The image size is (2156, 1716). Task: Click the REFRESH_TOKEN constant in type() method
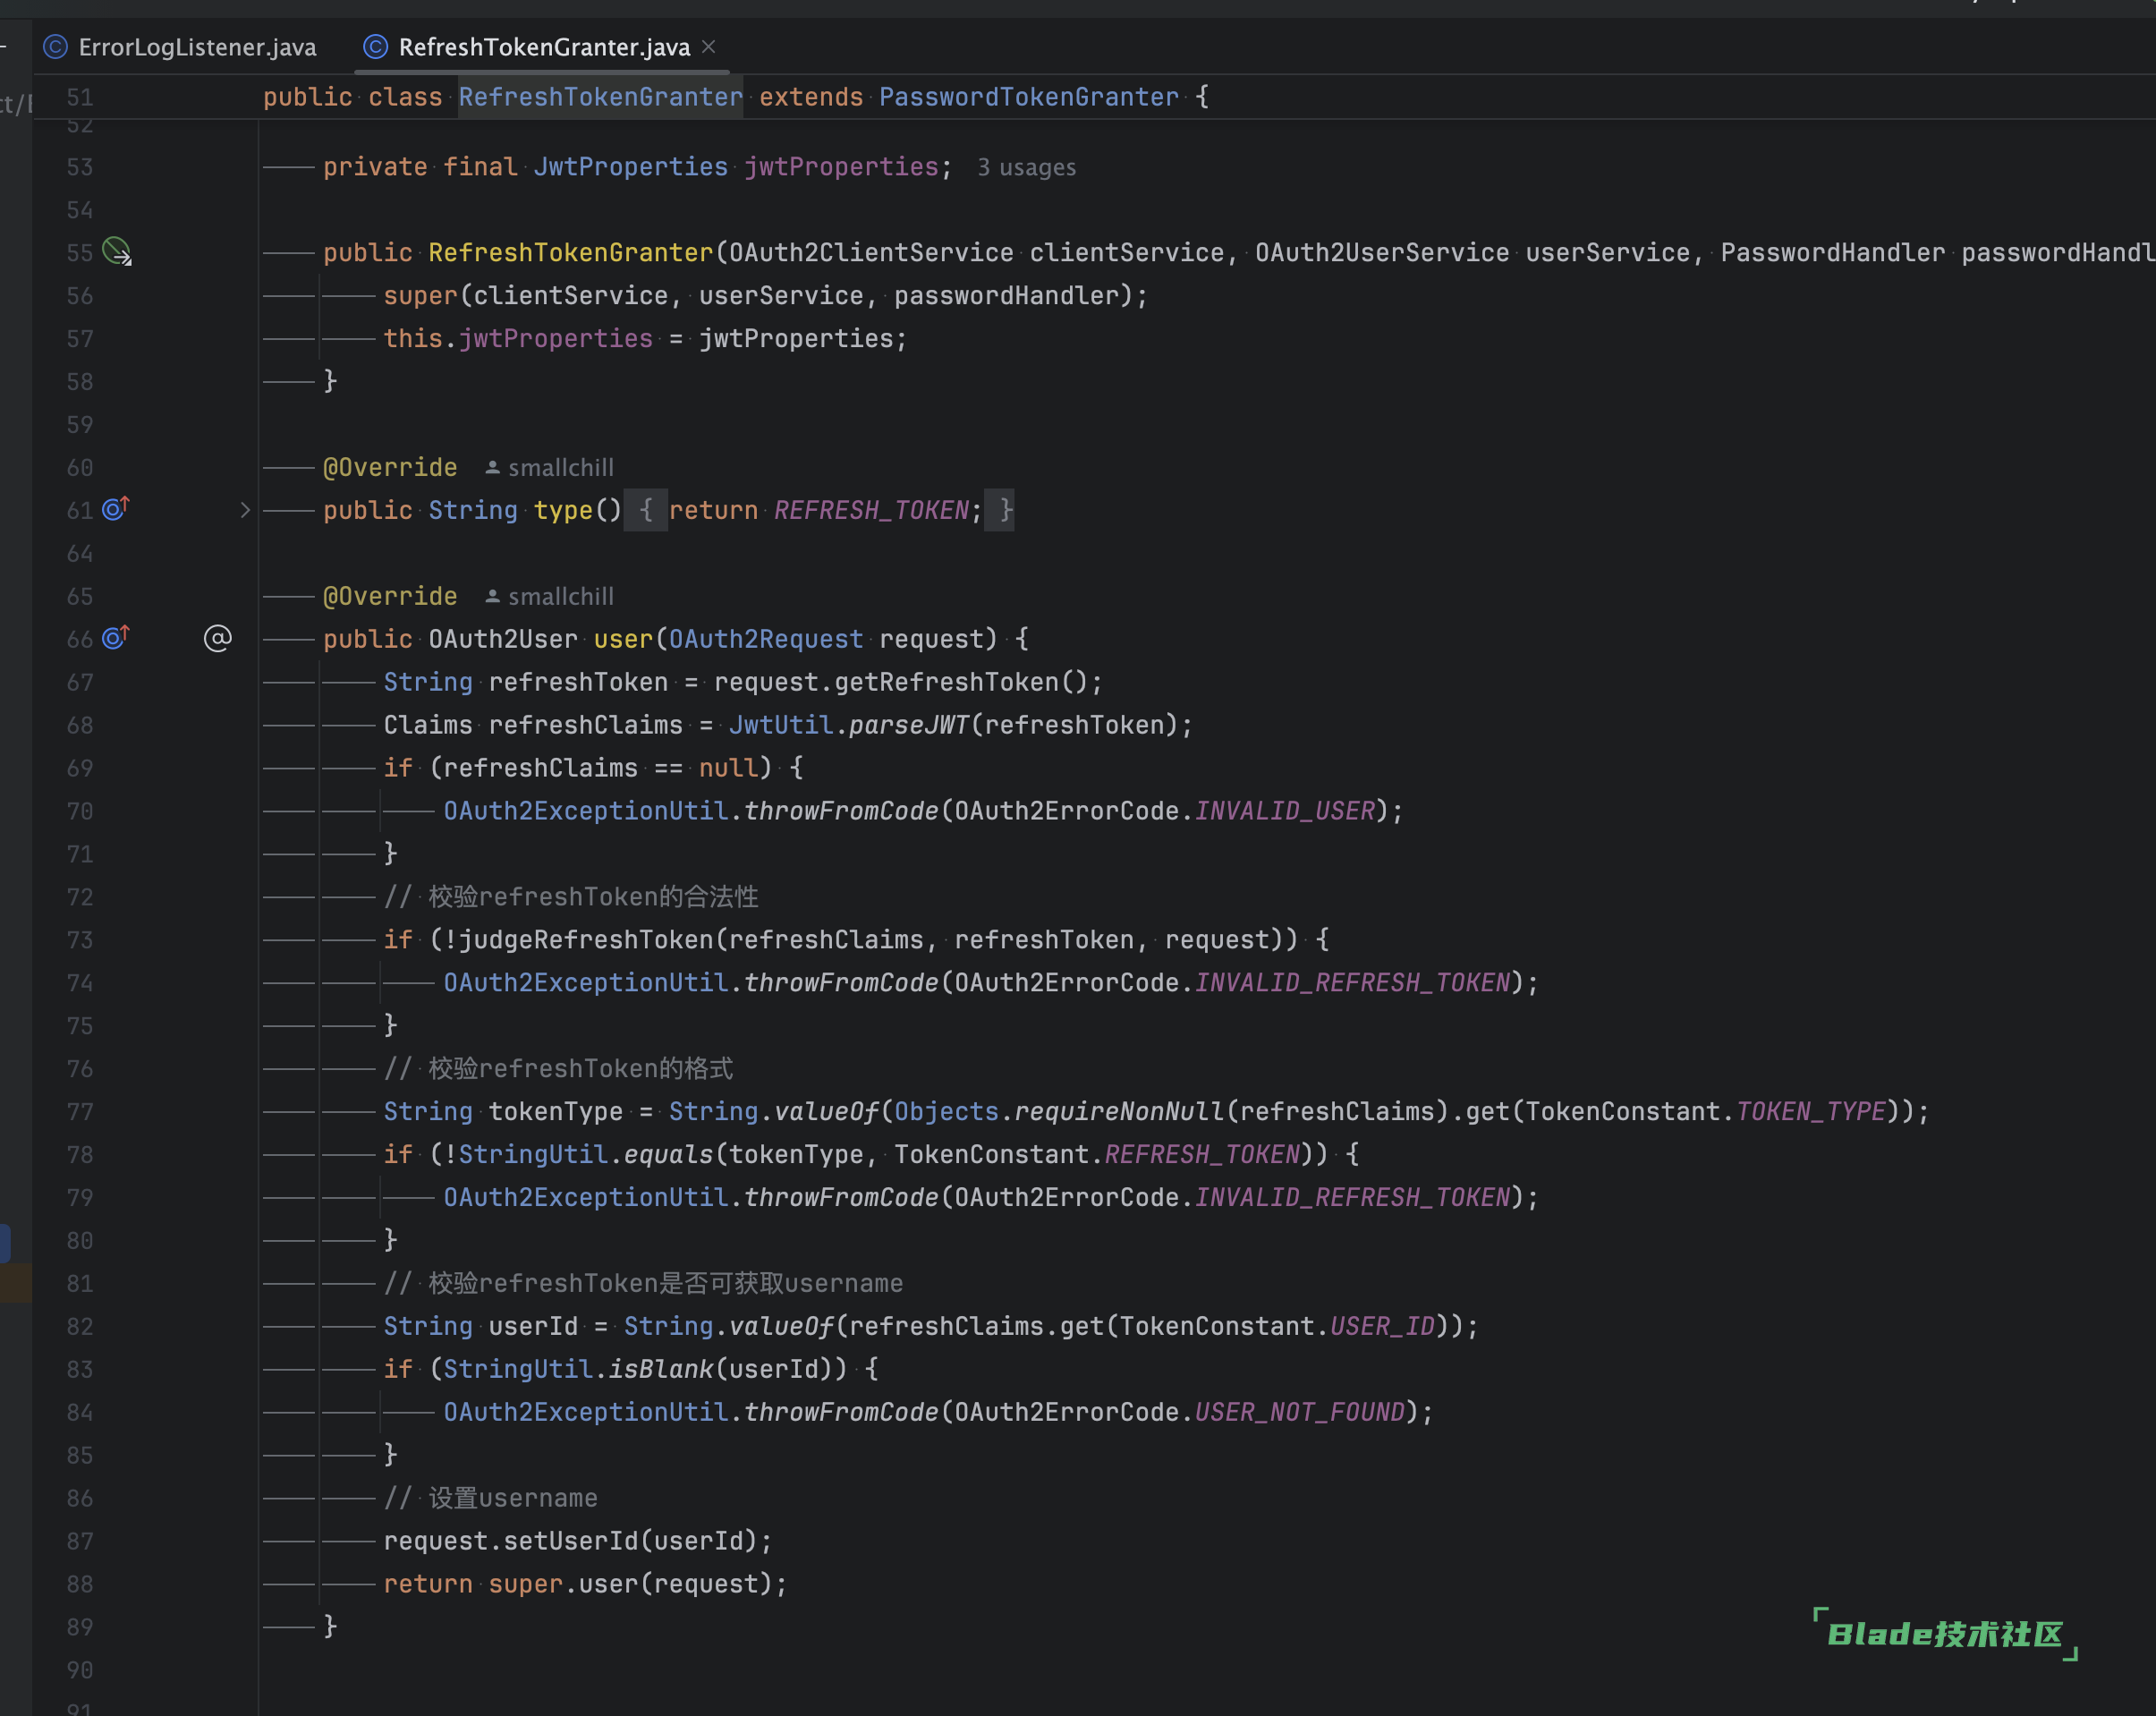click(x=871, y=510)
